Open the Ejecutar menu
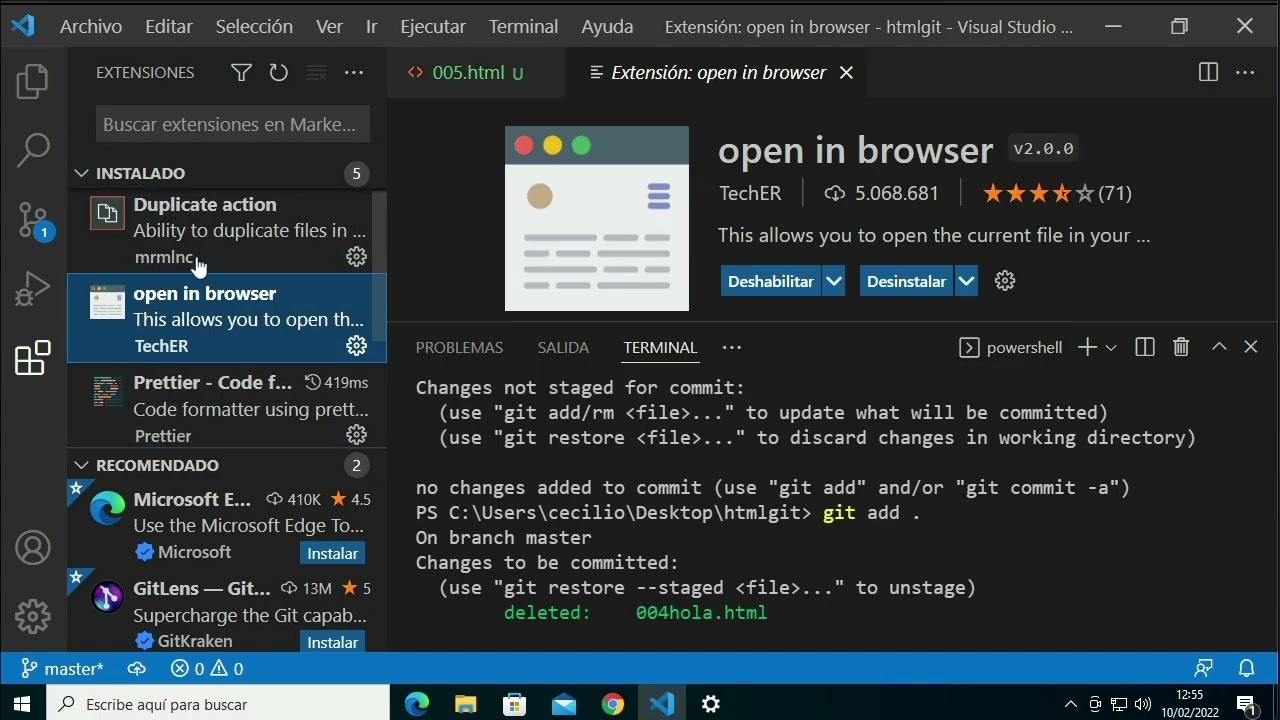1280x720 pixels. coord(433,27)
